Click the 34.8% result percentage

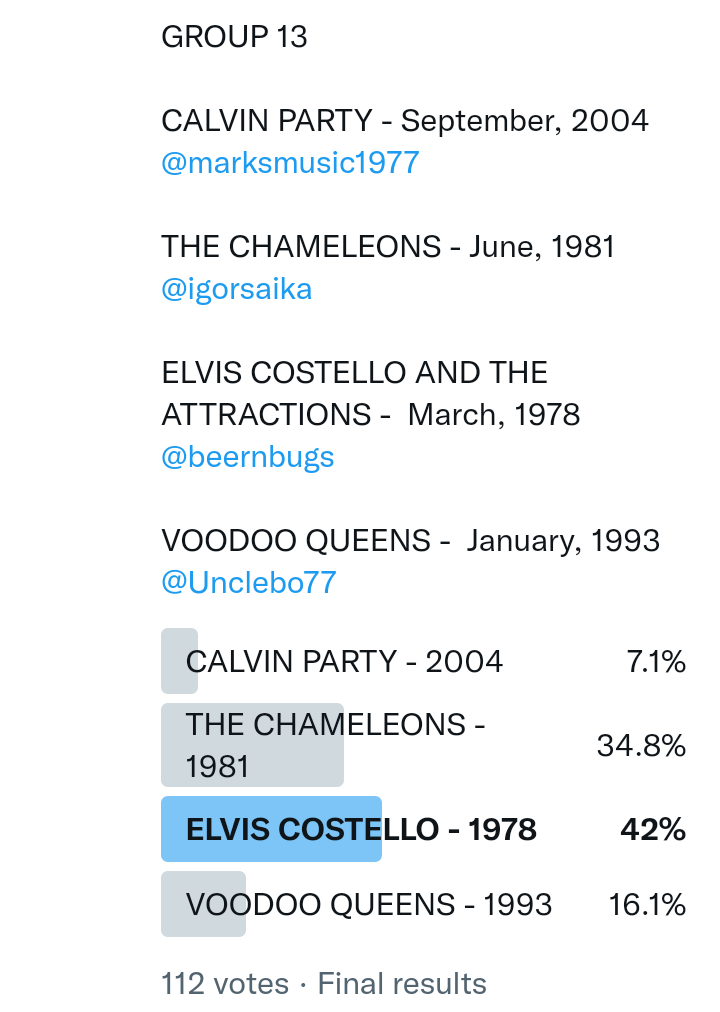click(641, 746)
